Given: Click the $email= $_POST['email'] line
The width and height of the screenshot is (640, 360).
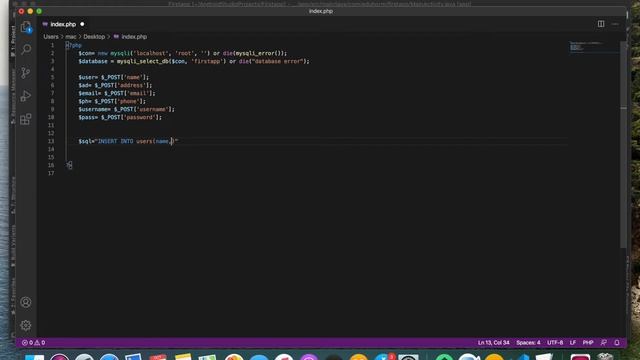Looking at the screenshot, I should pyautogui.click(x=117, y=93).
